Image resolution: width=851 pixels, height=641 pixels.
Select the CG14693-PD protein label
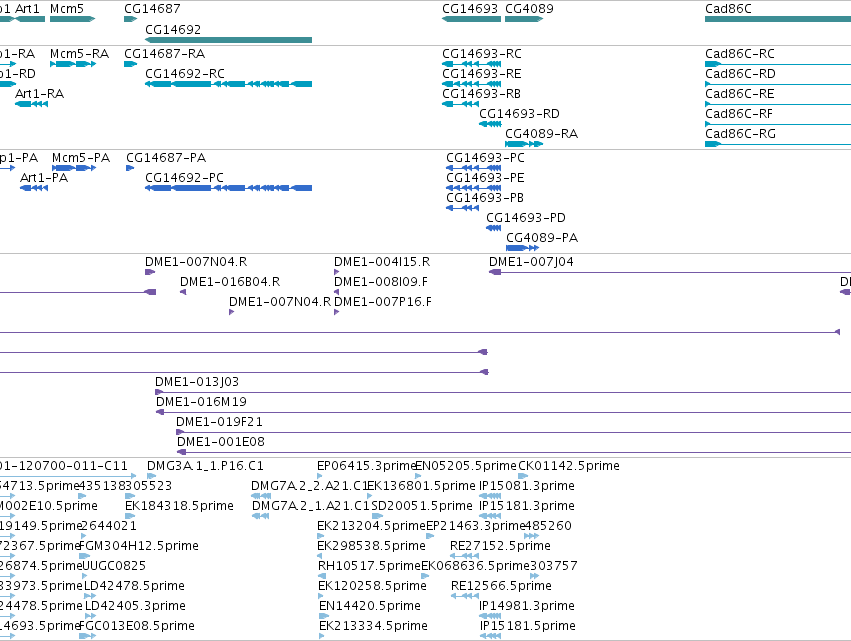[526, 218]
